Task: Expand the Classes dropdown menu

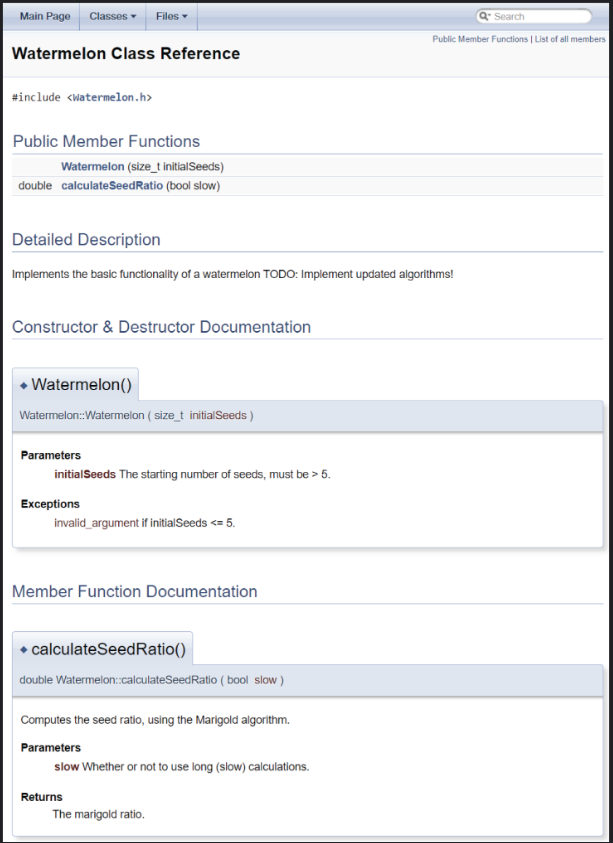Action: pyautogui.click(x=113, y=16)
